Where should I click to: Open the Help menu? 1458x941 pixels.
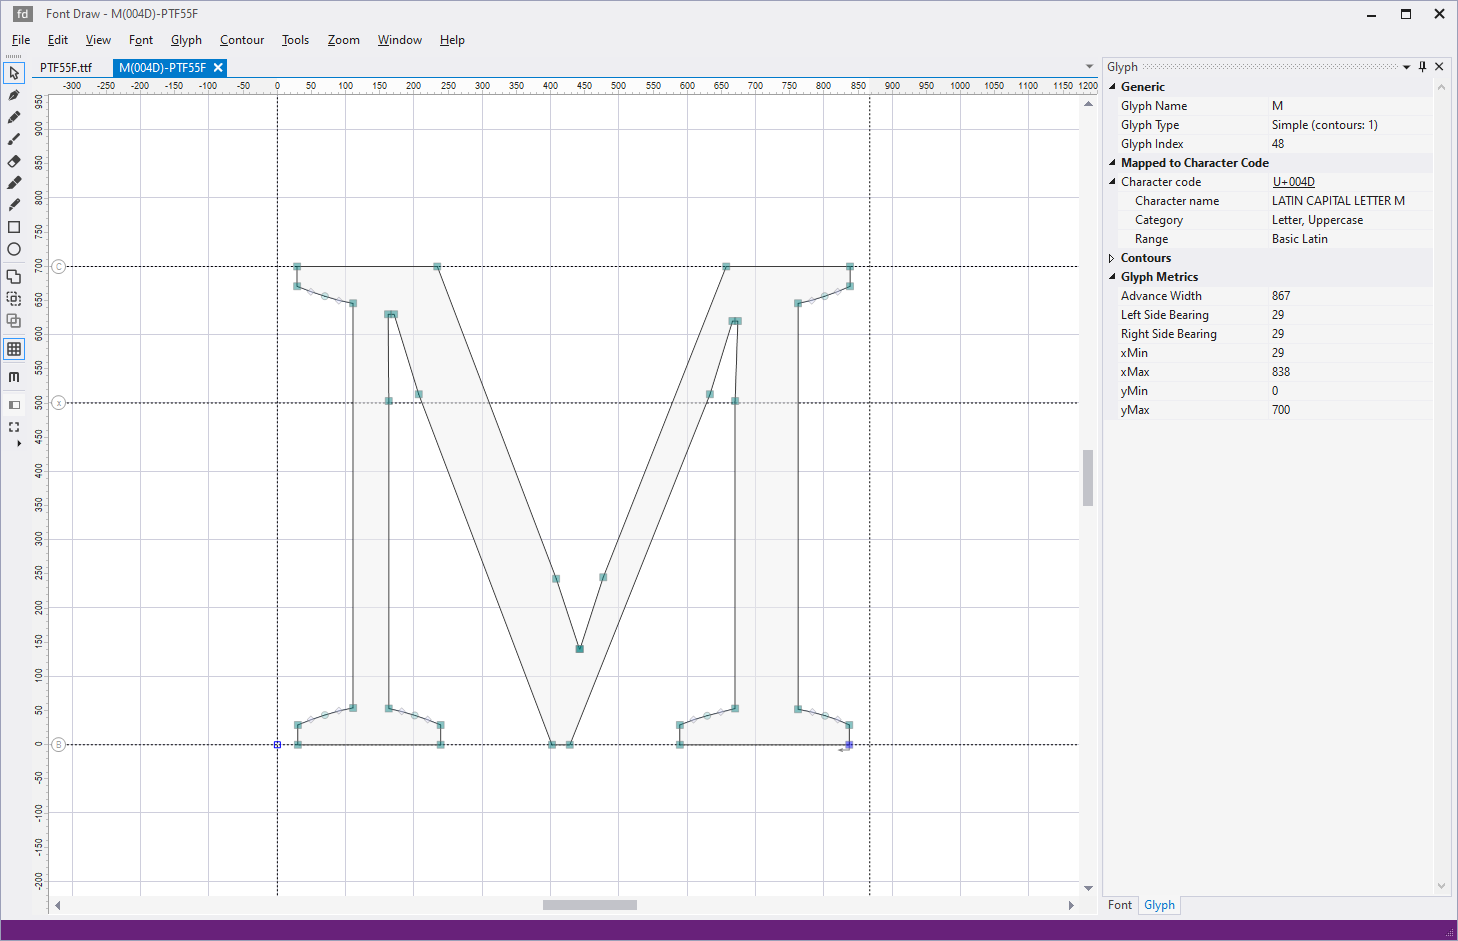(x=452, y=40)
